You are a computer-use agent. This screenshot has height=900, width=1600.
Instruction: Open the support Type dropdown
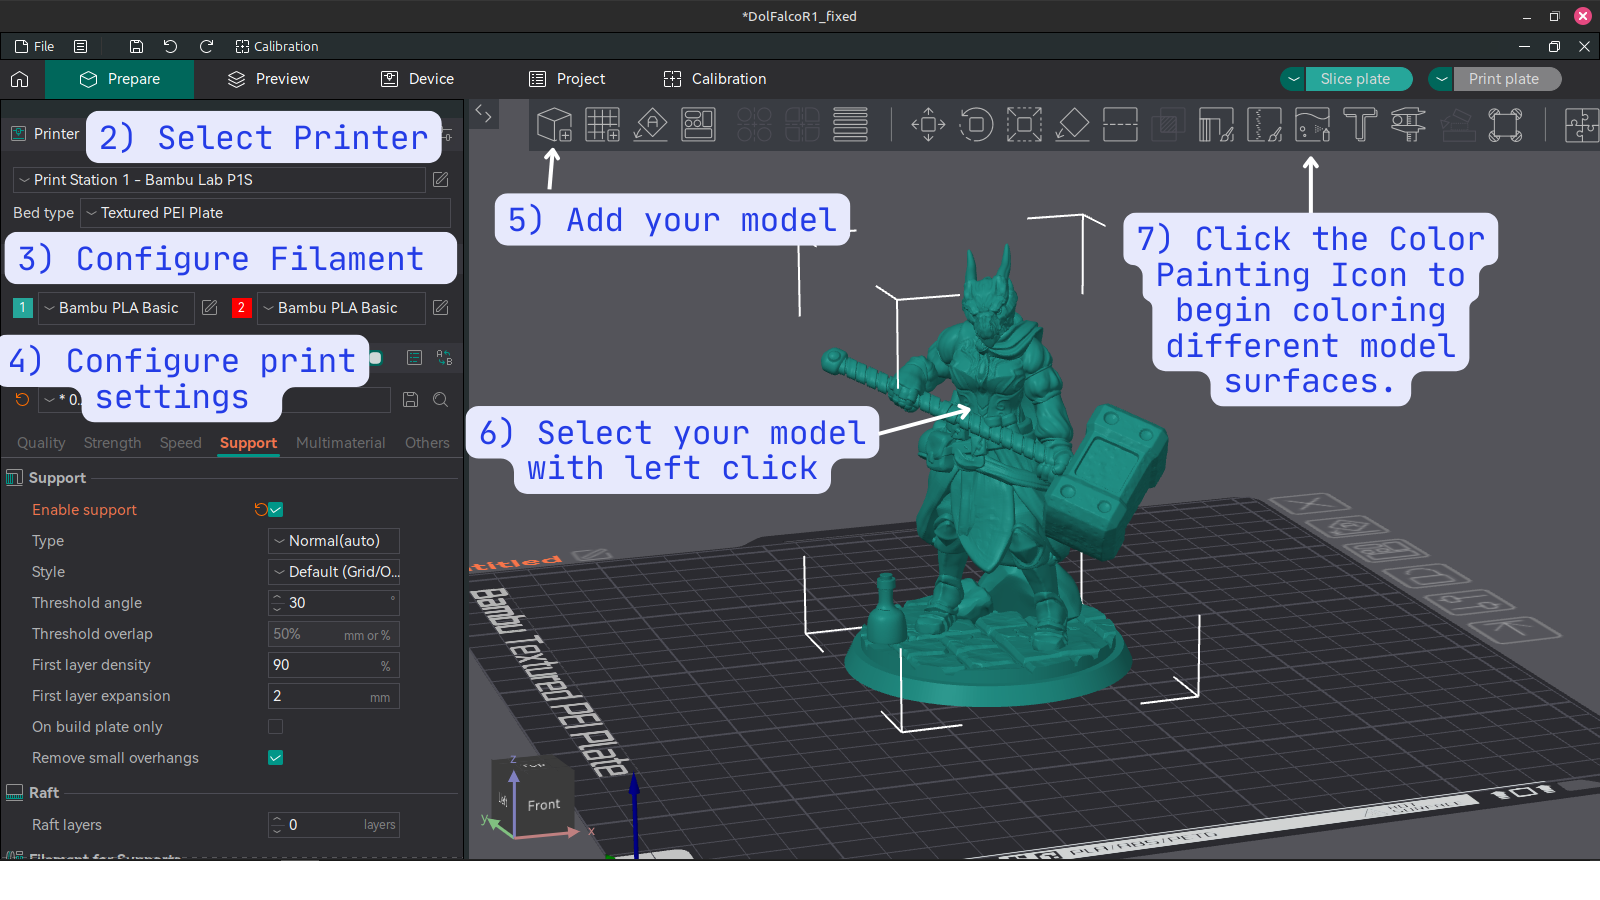coord(334,541)
